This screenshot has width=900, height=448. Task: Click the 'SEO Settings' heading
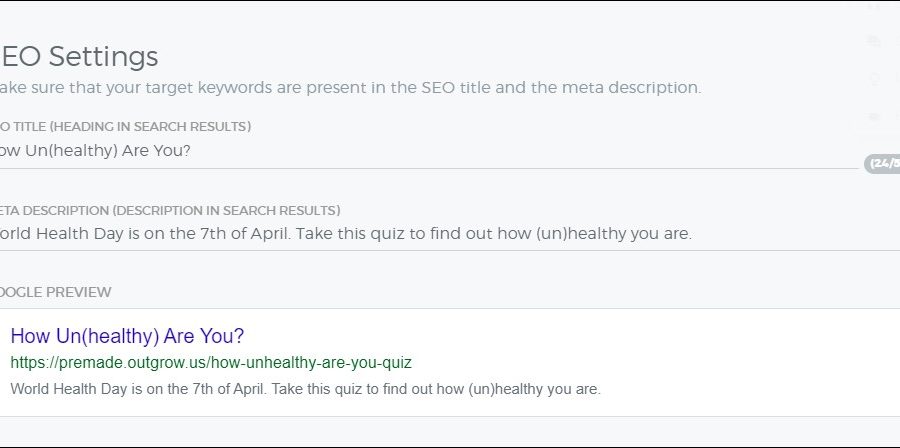click(x=80, y=56)
